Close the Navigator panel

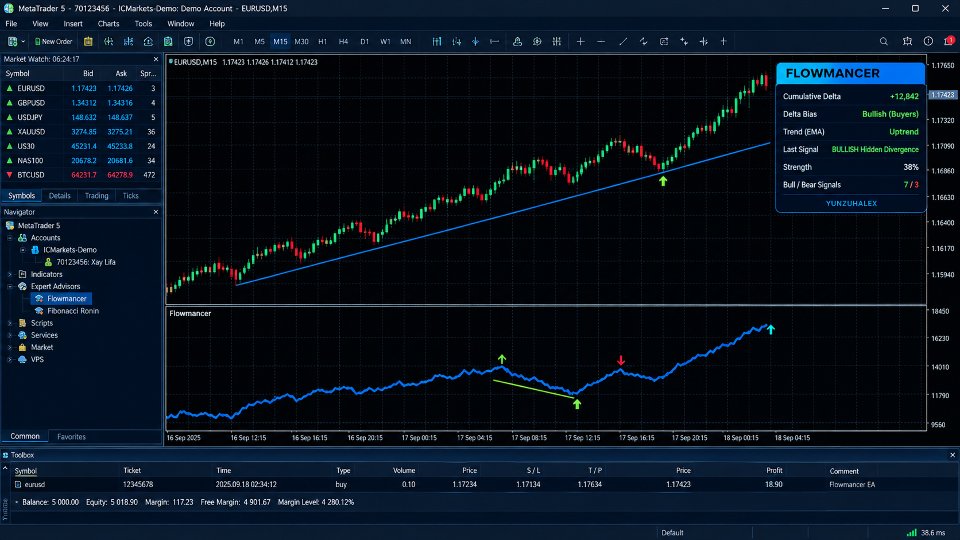point(156,212)
